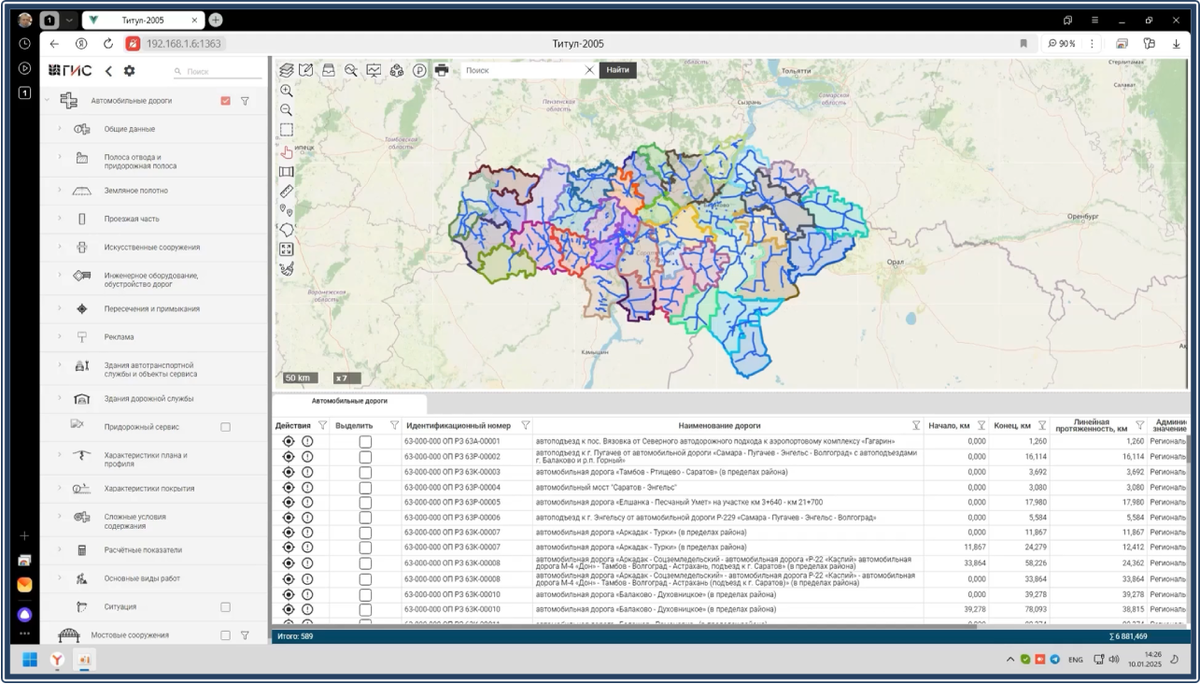Viewport: 1200px width, 684px height.
Task: Choose the hand pan tool
Action: point(287,151)
